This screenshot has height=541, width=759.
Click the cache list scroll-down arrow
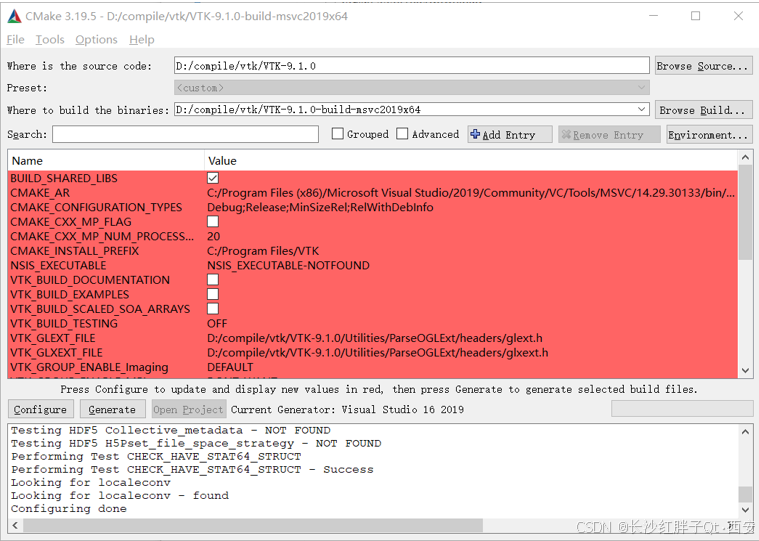(x=745, y=371)
